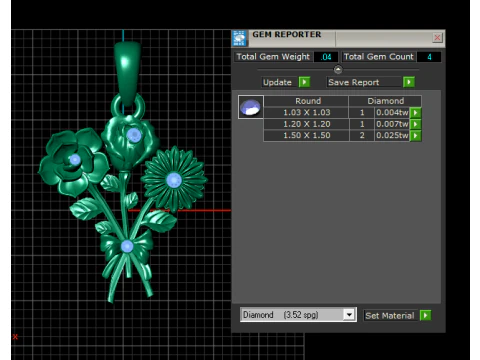Click the Total Gem Weight value .04
The image size is (480, 360).
(326, 57)
